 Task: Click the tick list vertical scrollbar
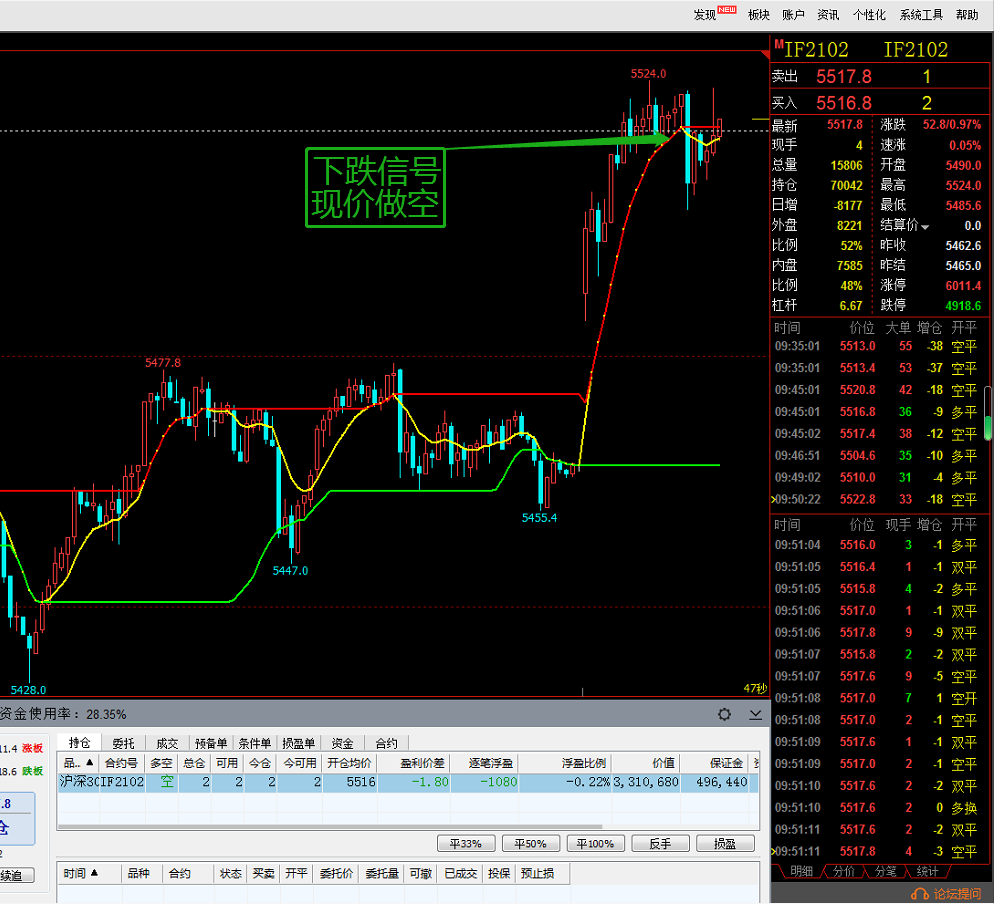pyautogui.click(x=988, y=413)
